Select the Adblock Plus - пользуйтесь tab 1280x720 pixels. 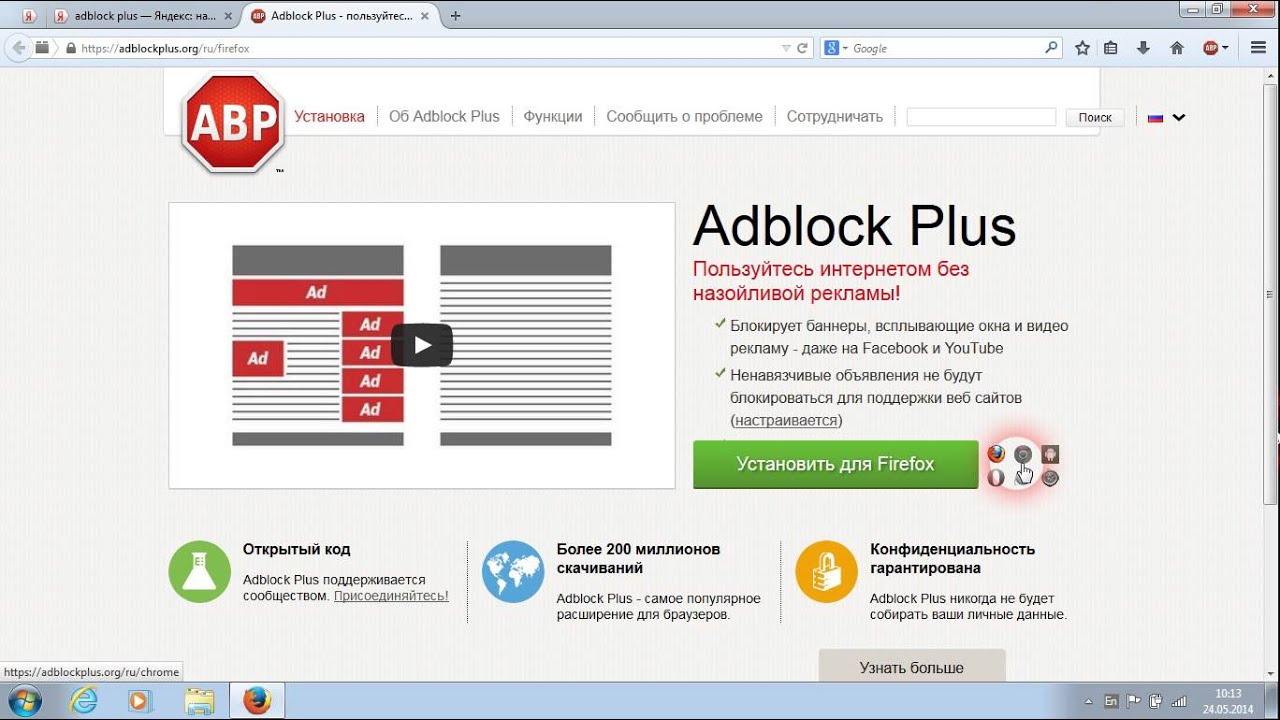(x=342, y=16)
